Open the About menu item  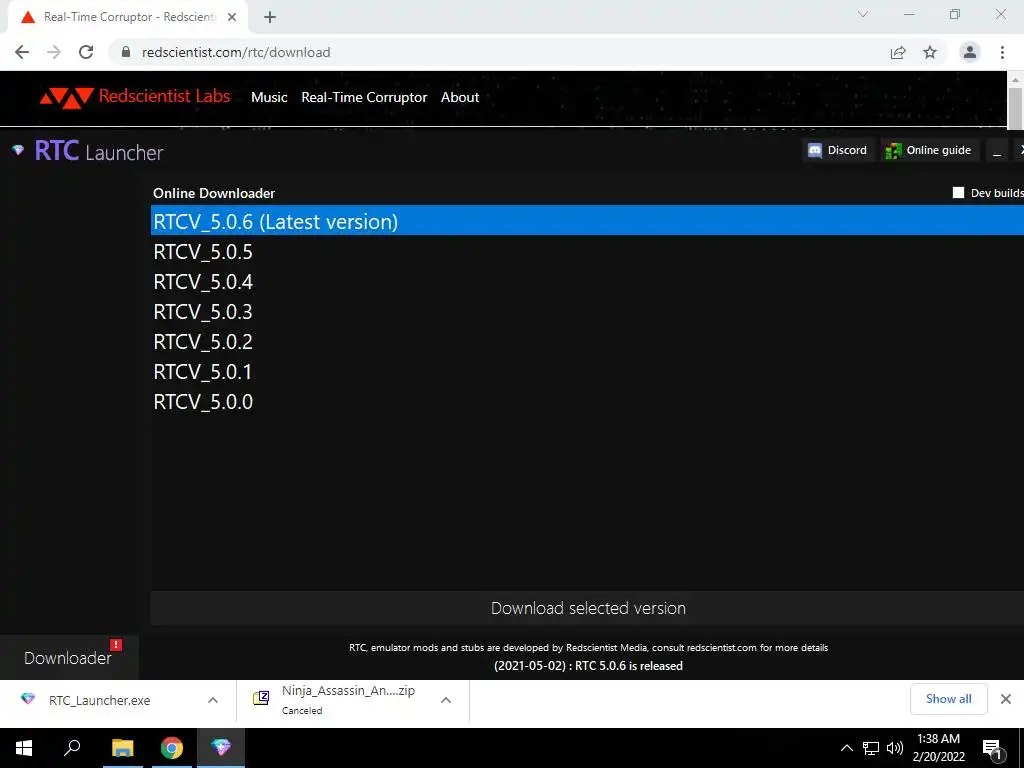tap(460, 97)
